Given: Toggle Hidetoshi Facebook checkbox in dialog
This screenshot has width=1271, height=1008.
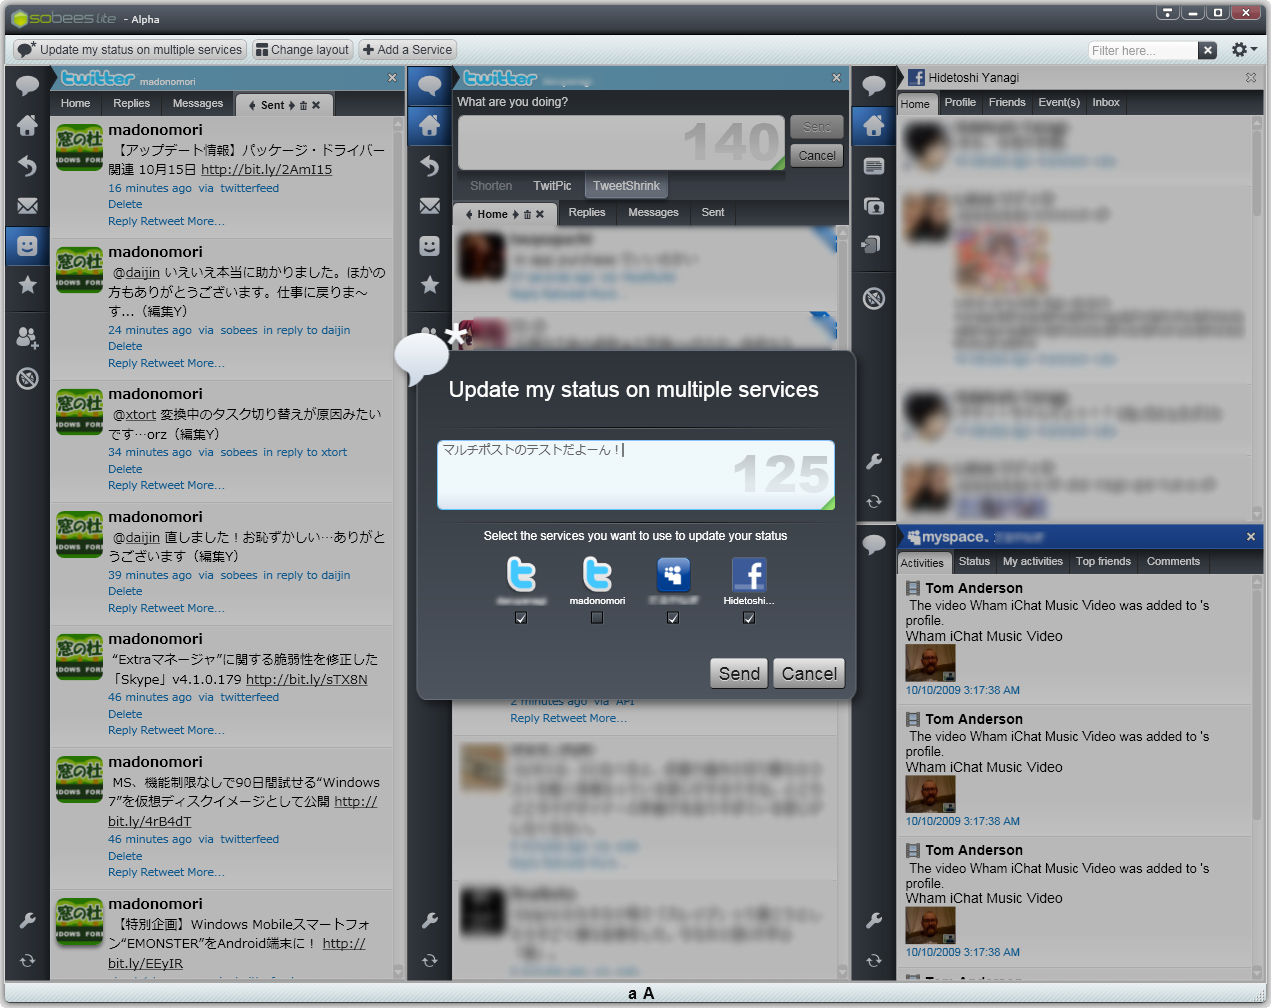Looking at the screenshot, I should click(749, 618).
